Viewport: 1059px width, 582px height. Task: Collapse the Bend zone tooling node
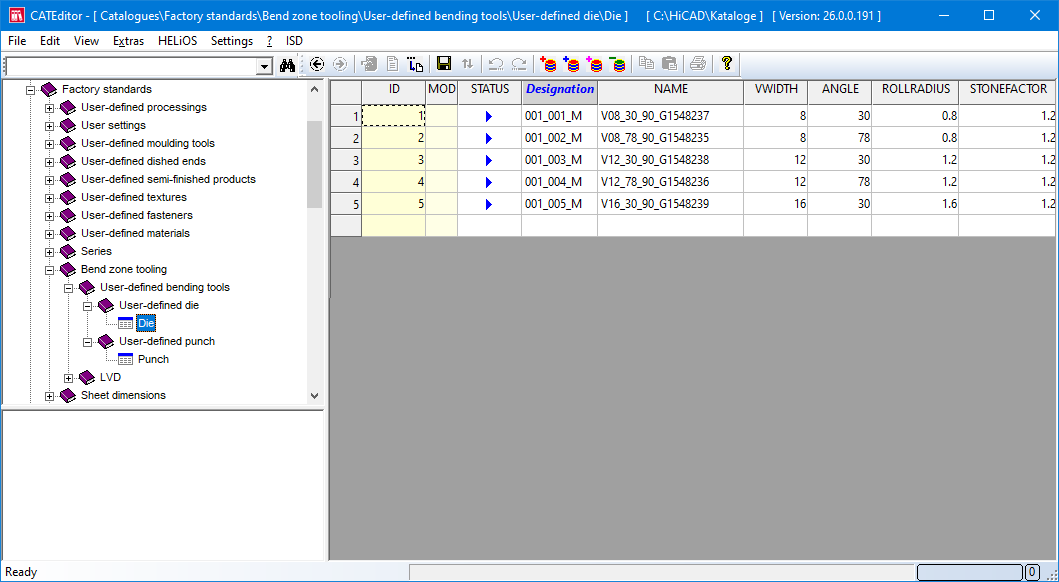tap(49, 270)
